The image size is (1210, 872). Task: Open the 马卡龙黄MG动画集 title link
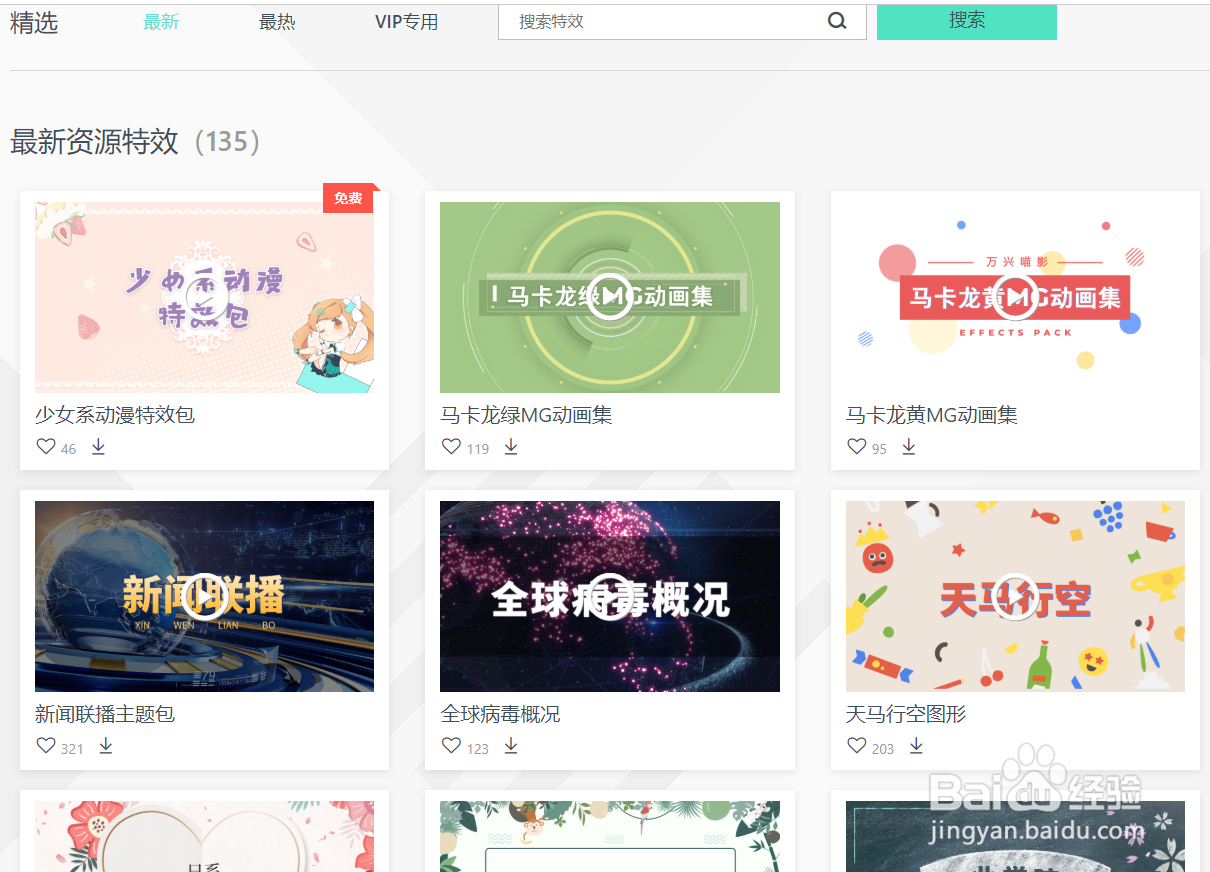(932, 414)
